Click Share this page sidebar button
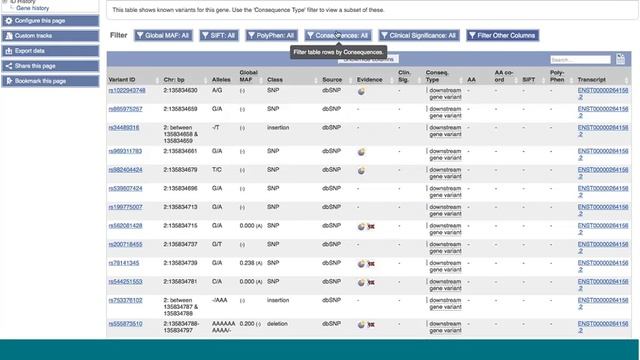640x360 pixels. [x=50, y=66]
